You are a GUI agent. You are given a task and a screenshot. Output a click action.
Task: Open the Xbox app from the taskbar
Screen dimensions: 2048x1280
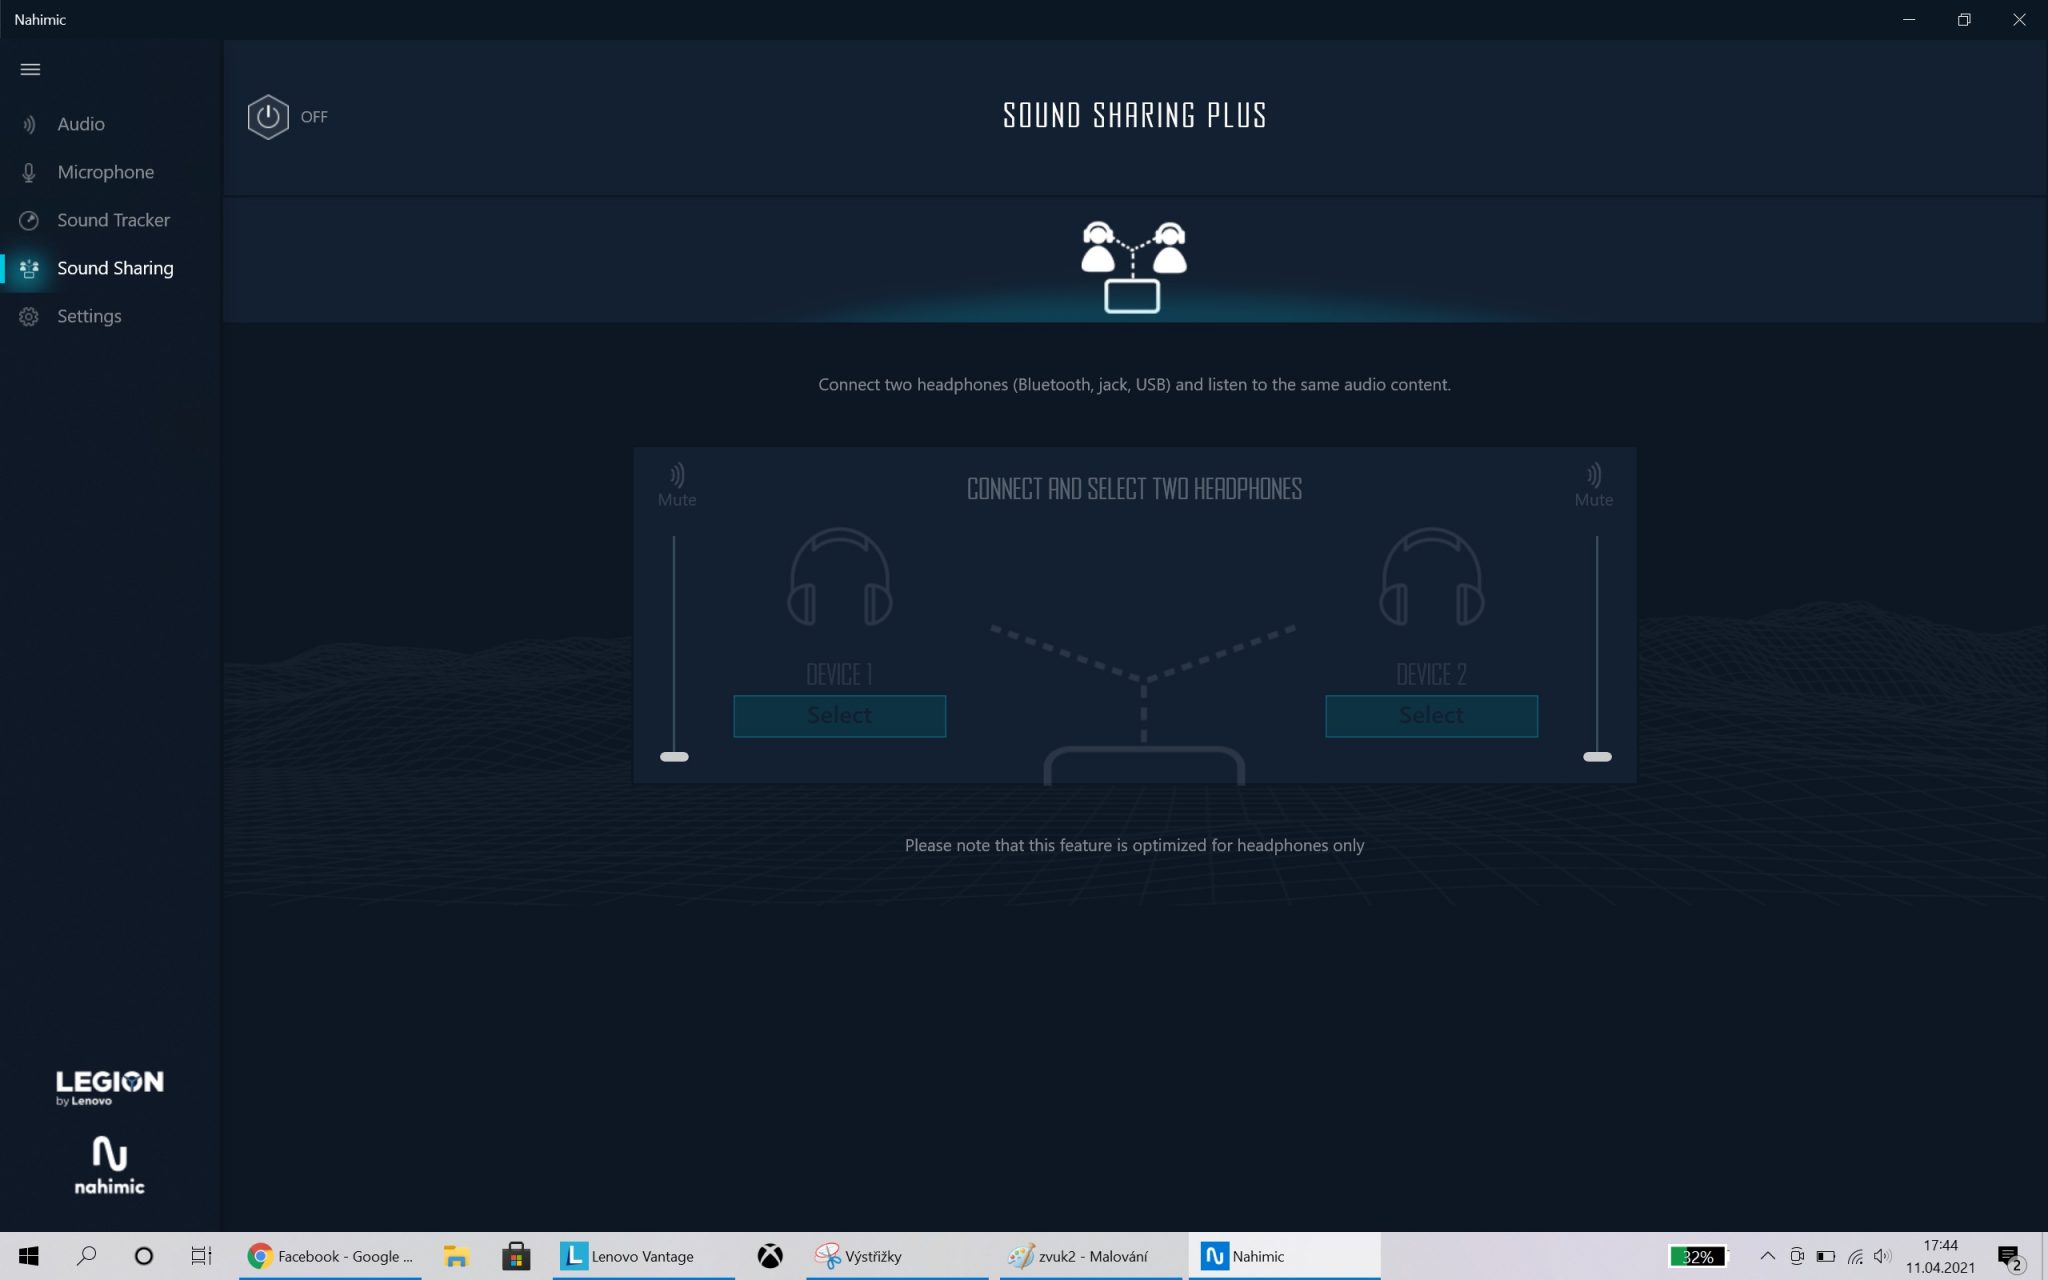pos(770,1256)
